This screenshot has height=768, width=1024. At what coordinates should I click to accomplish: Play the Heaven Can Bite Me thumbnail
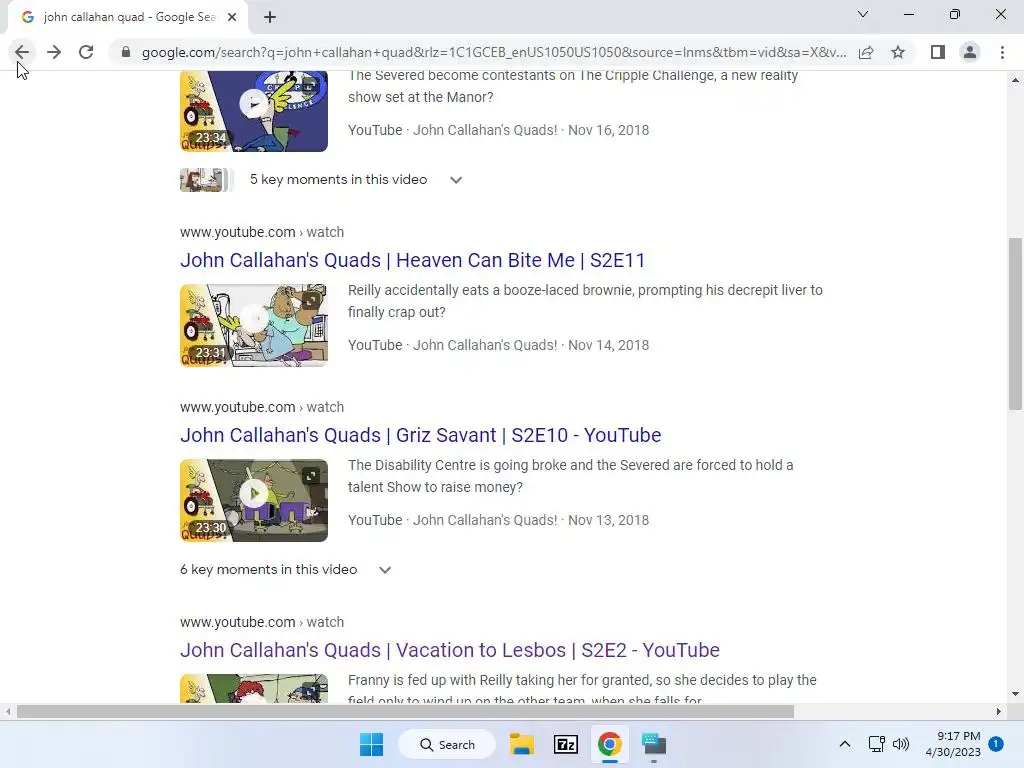254,325
